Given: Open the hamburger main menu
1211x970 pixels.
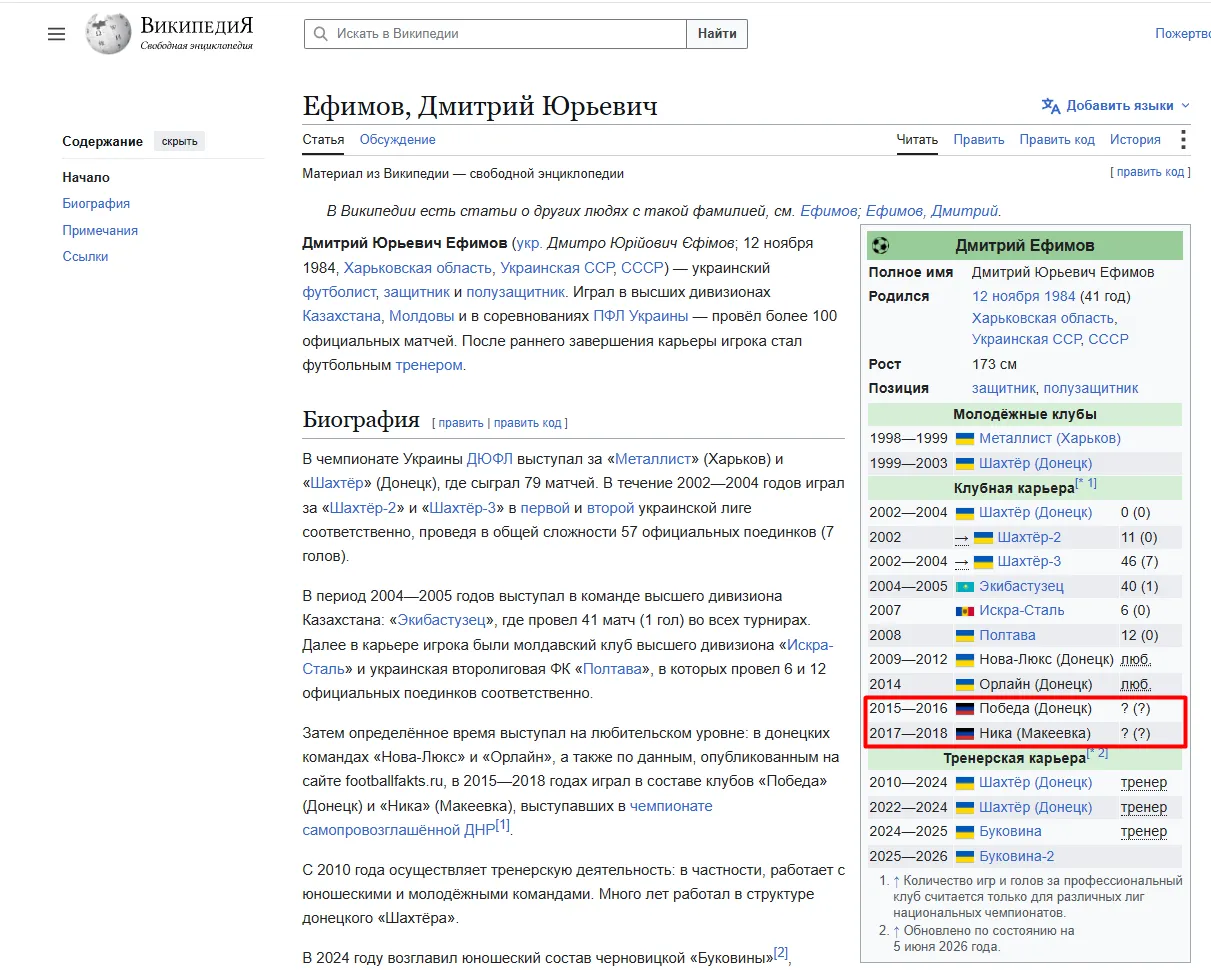Looking at the screenshot, I should click(56, 34).
